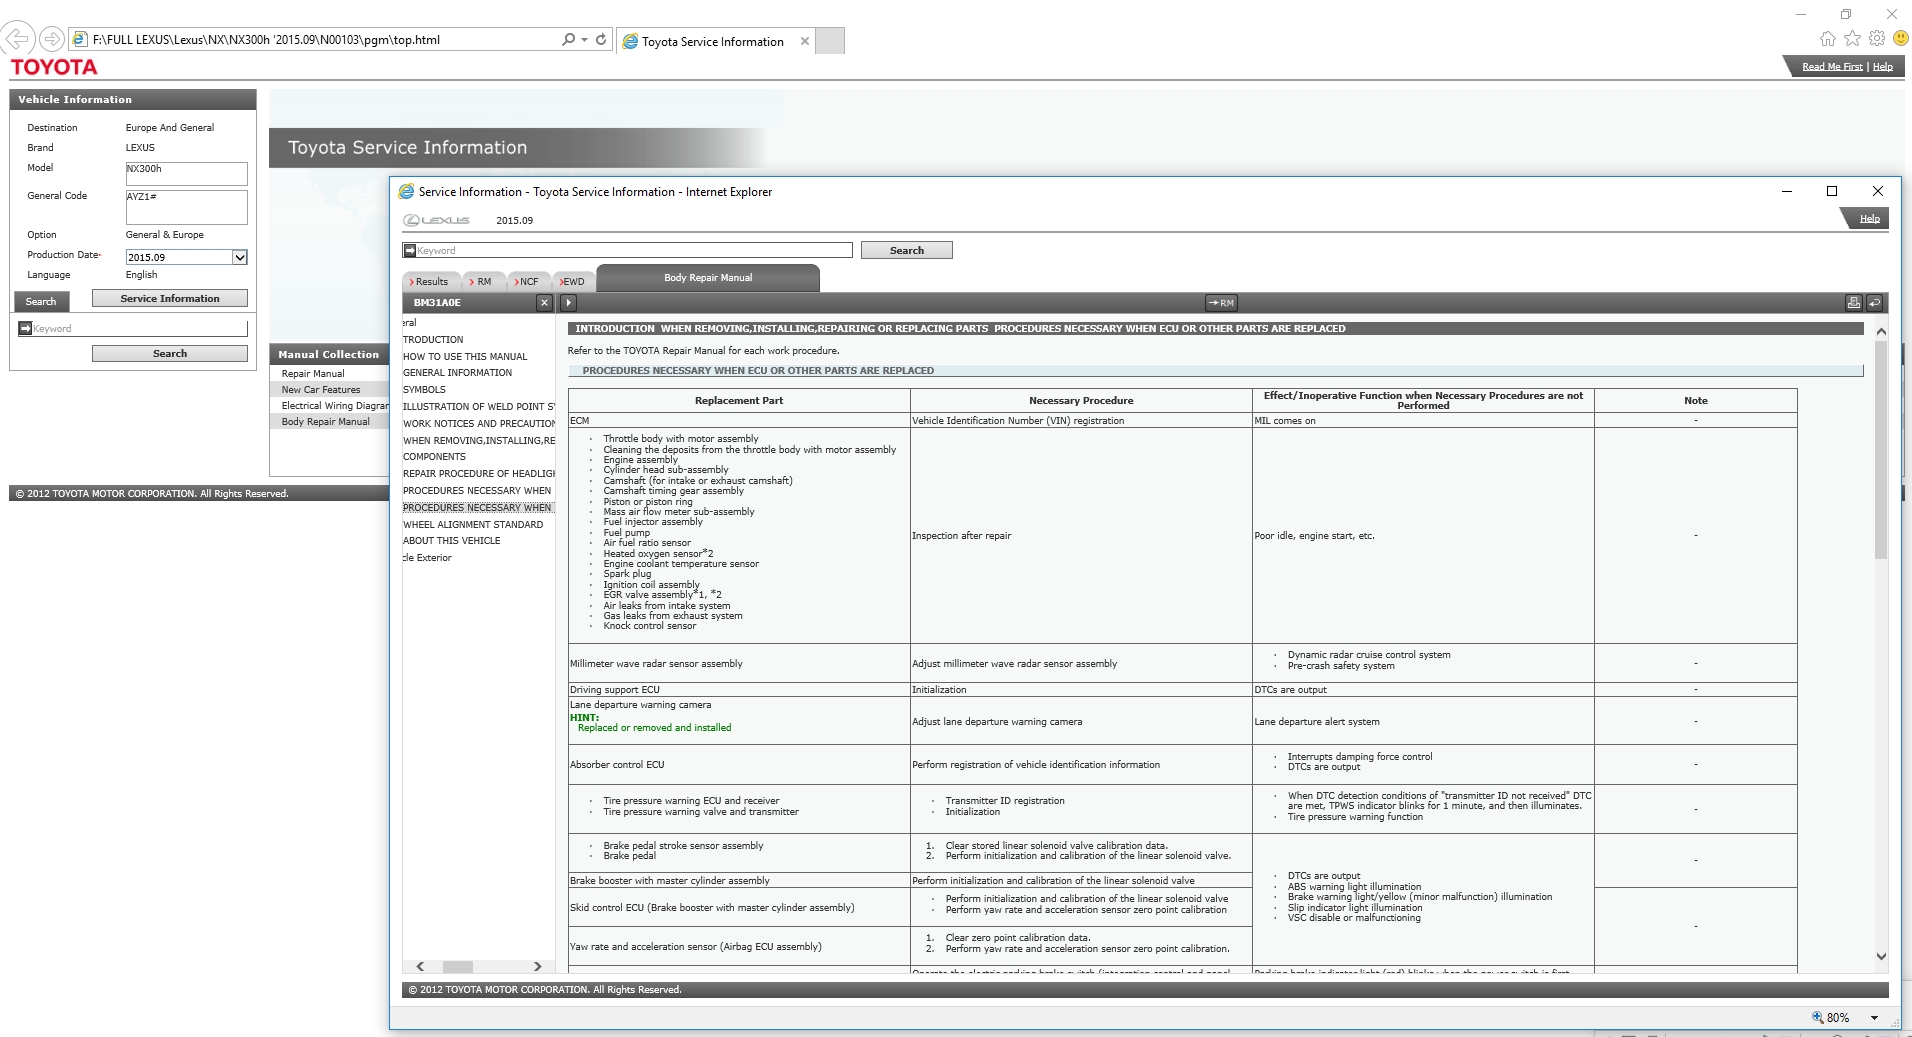Click the address bar search magnifier icon
Viewport: 1912px width, 1037px height.
pyautogui.click(x=568, y=39)
